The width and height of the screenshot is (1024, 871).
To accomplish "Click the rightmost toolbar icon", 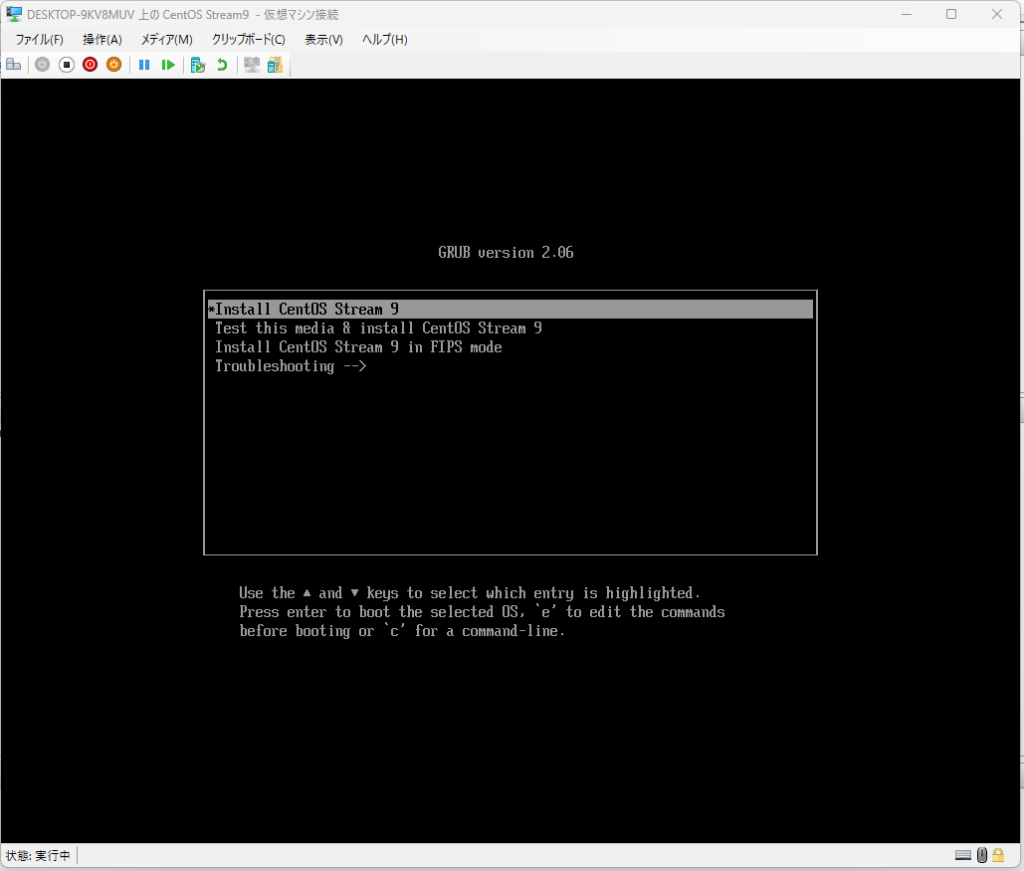I will [x=274, y=64].
